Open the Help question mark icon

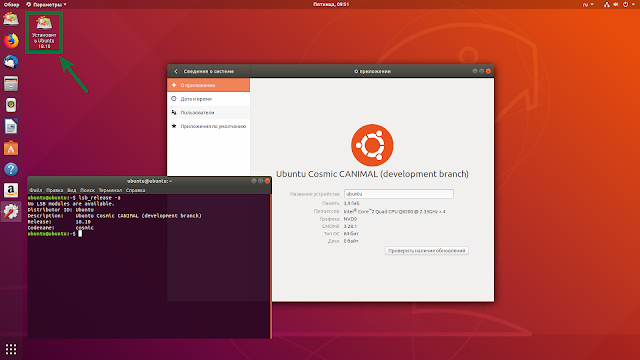pos(11,169)
